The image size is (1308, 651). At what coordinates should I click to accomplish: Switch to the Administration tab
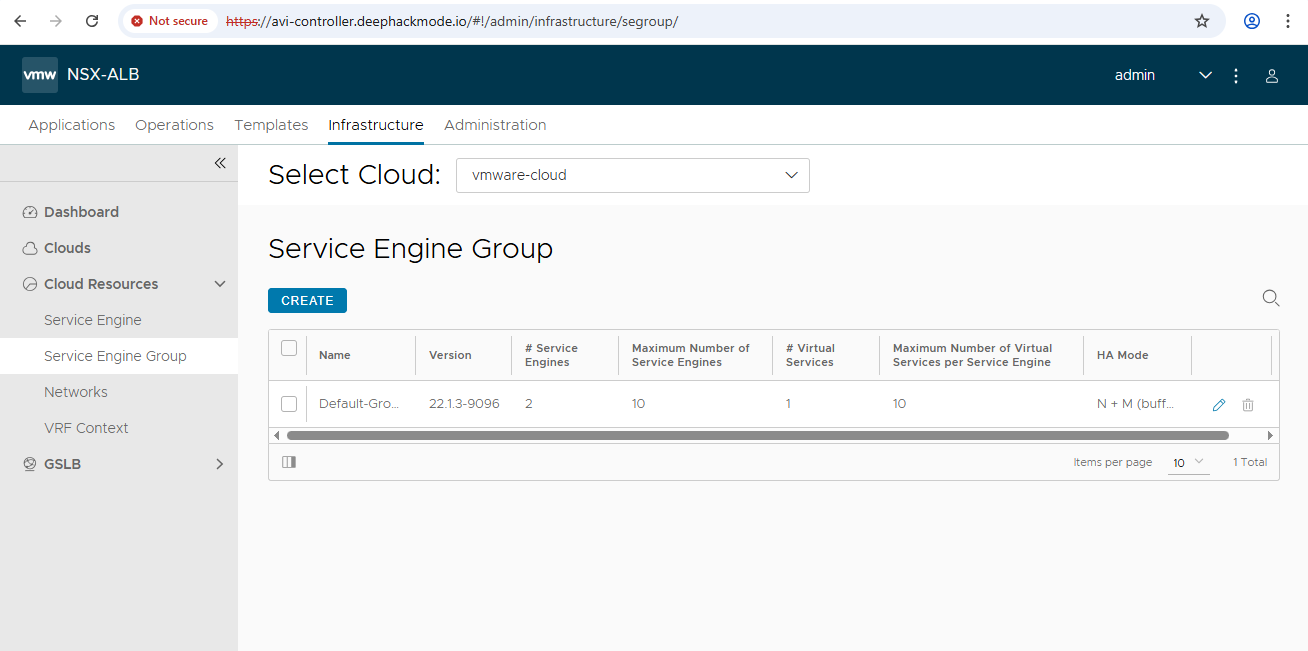[495, 125]
